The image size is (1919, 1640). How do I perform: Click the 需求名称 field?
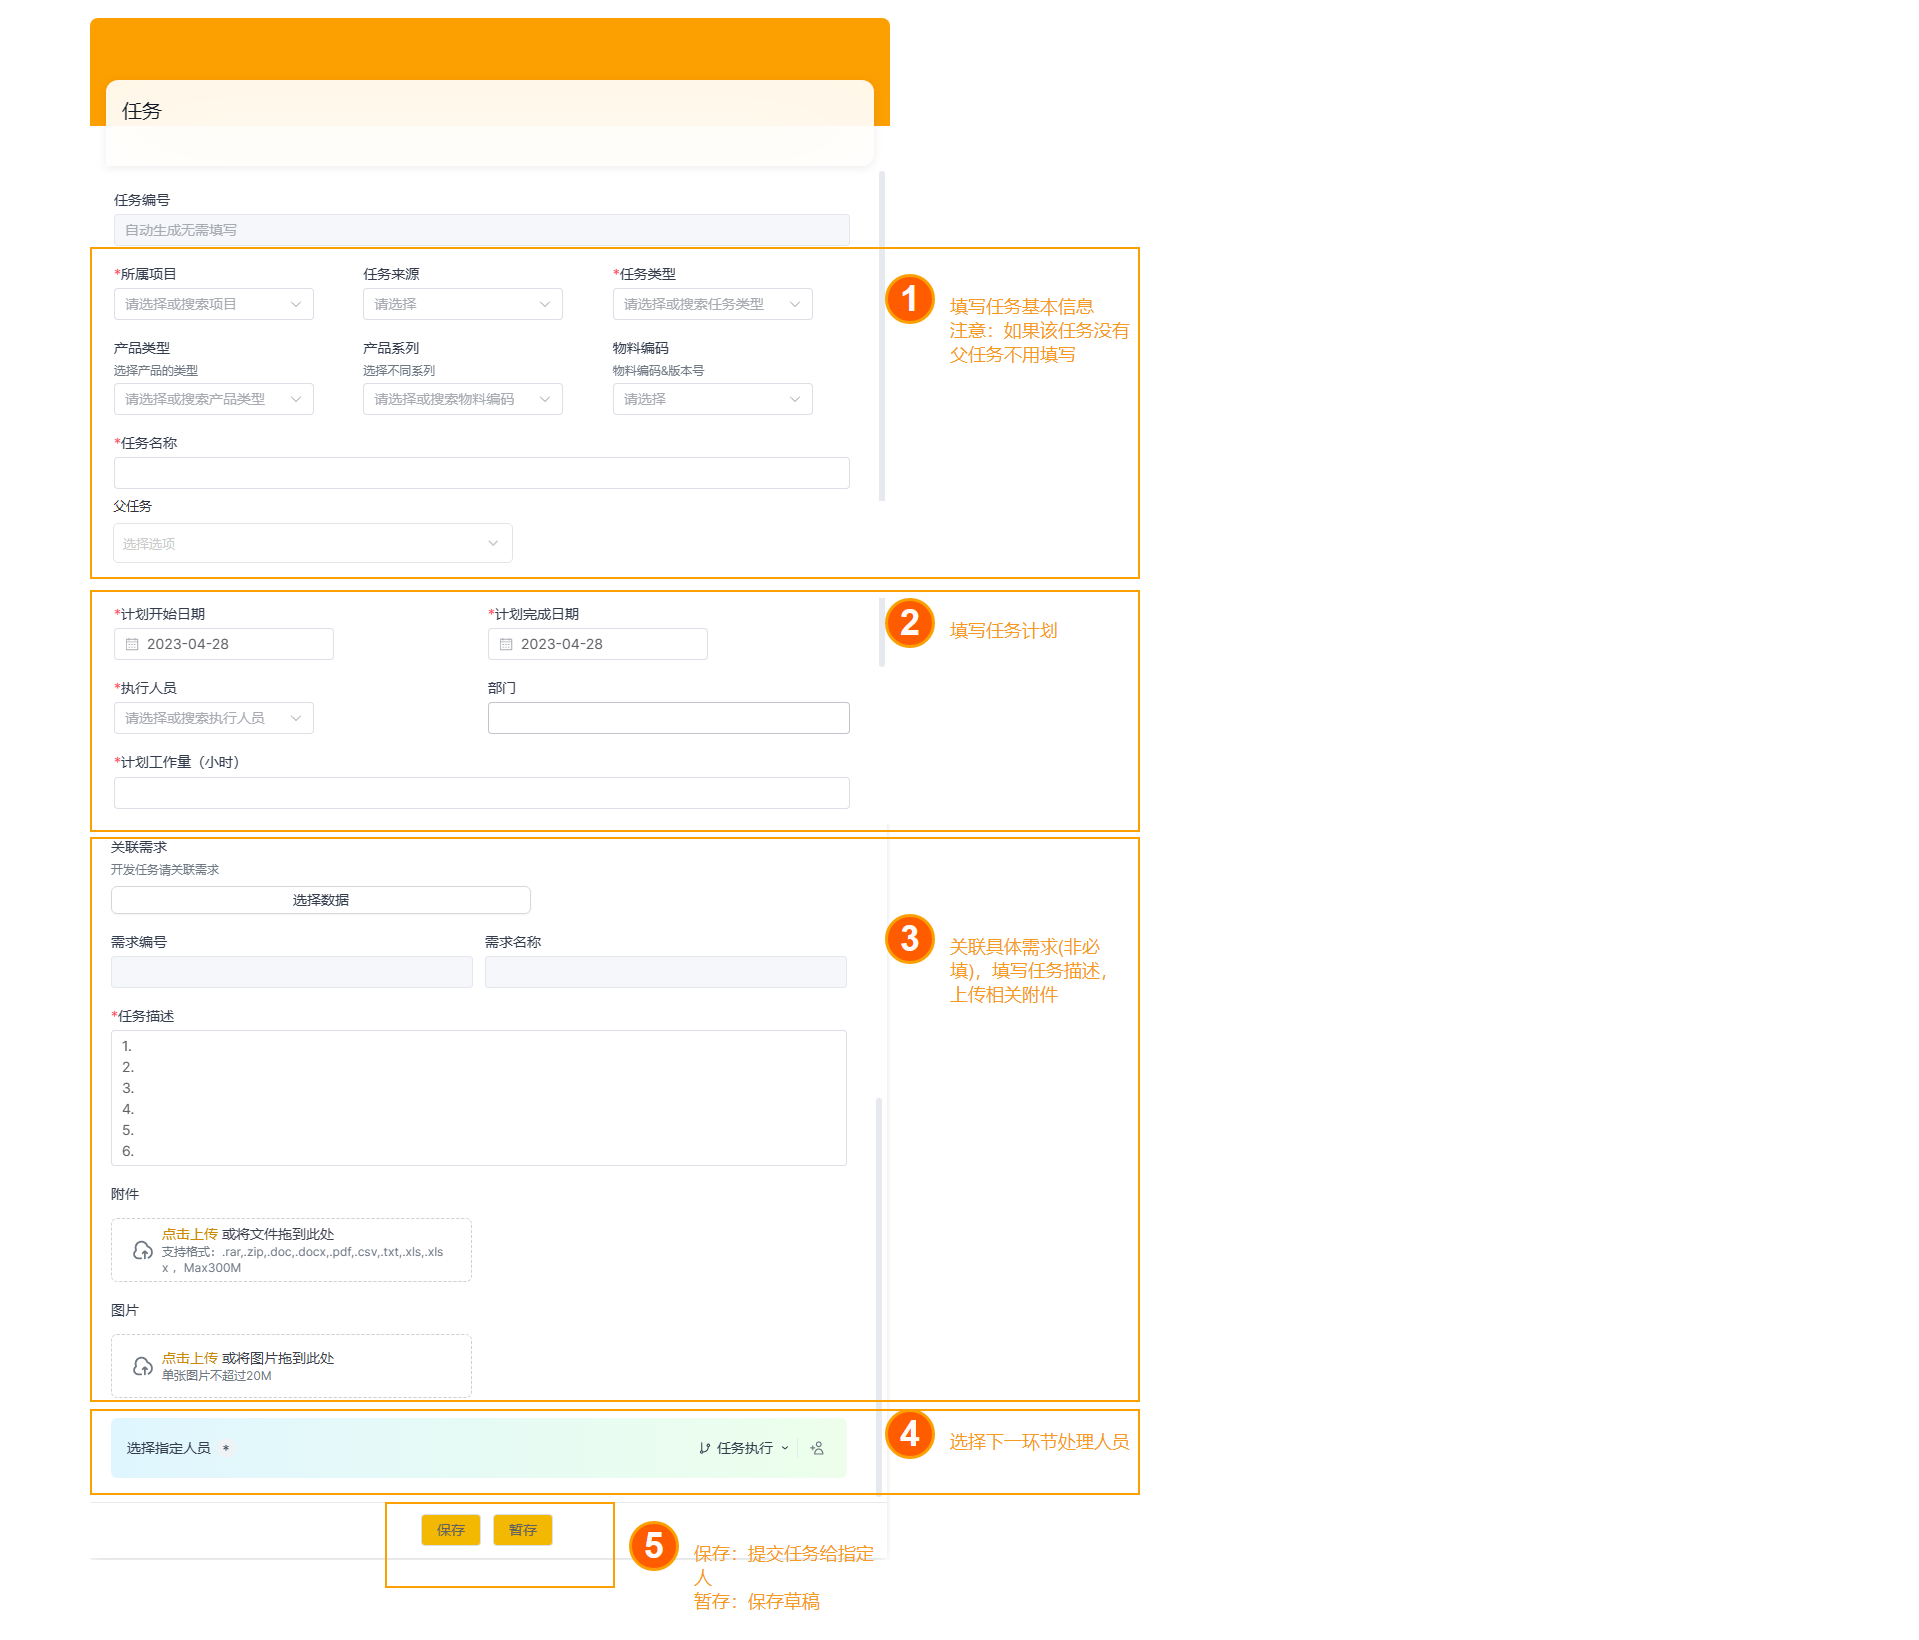coord(665,972)
